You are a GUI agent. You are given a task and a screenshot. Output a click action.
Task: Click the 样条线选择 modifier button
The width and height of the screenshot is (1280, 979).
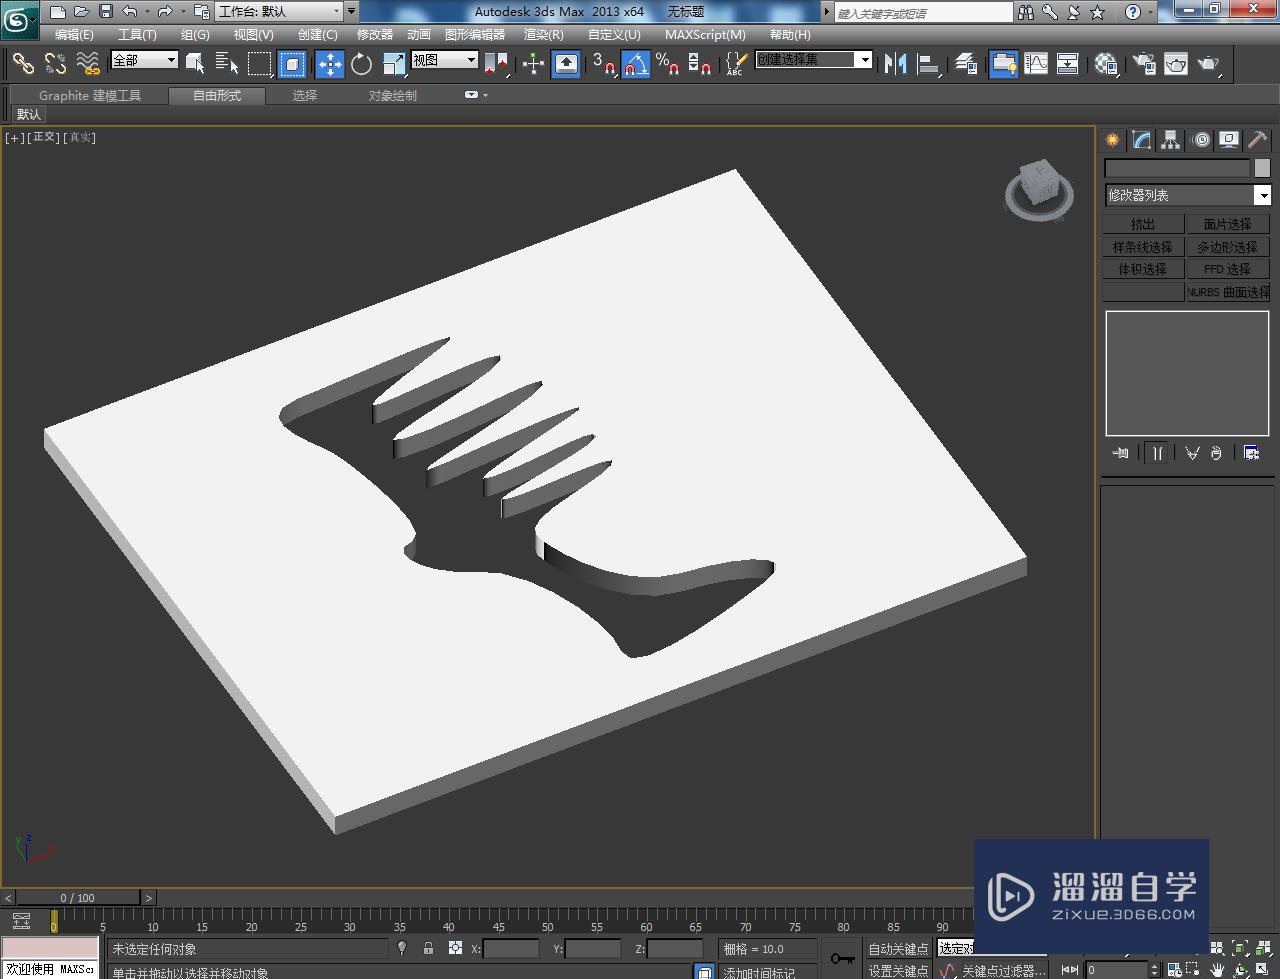coord(1143,247)
